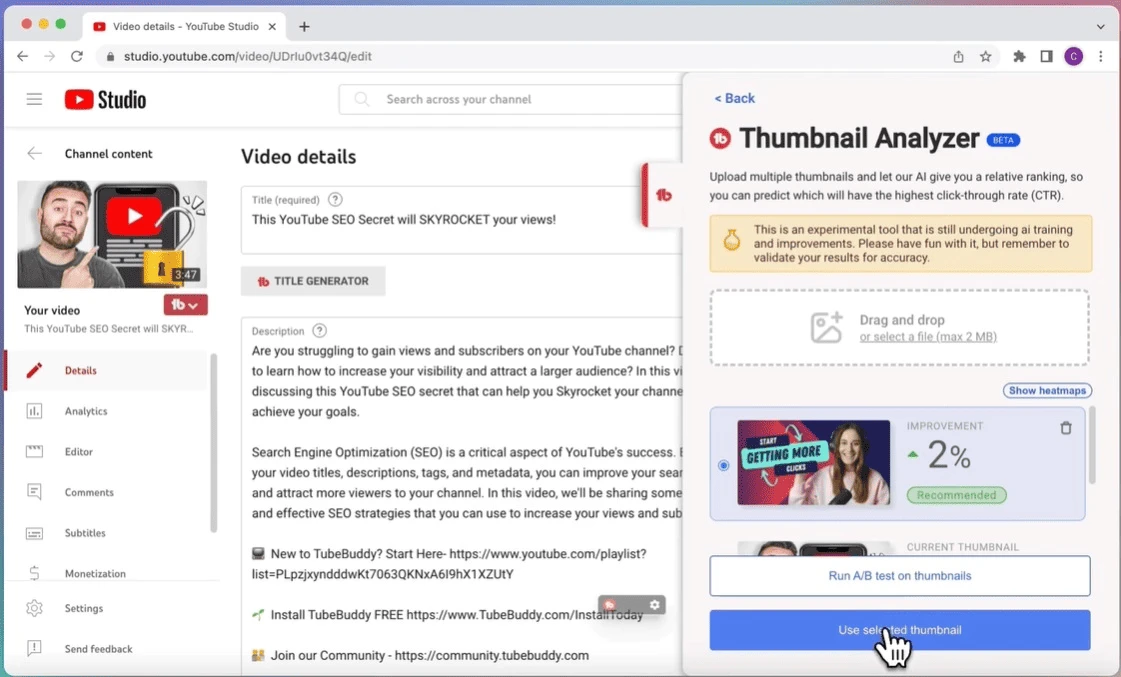The height and width of the screenshot is (677, 1121).
Task: Open Analytics in the sidebar
Action: [86, 411]
